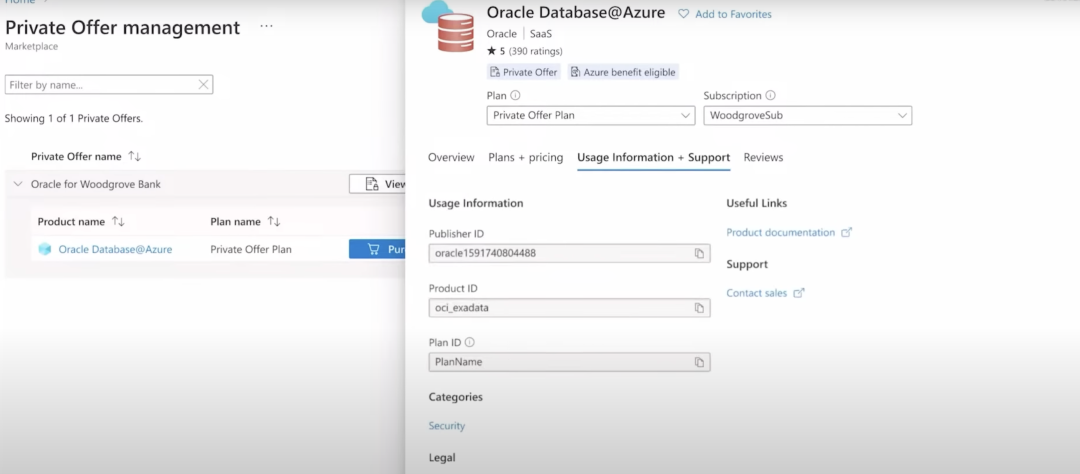Viewport: 1080px width, 474px height.
Task: Select Usage Information + Support tab
Action: pos(654,157)
